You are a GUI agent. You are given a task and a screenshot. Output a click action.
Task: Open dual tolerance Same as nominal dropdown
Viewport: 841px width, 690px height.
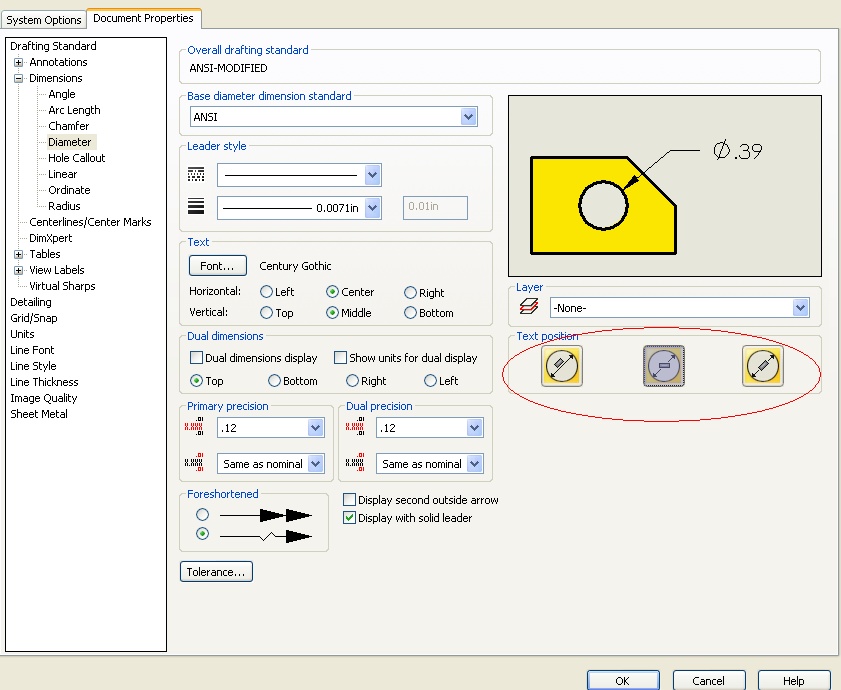pyautogui.click(x=474, y=464)
